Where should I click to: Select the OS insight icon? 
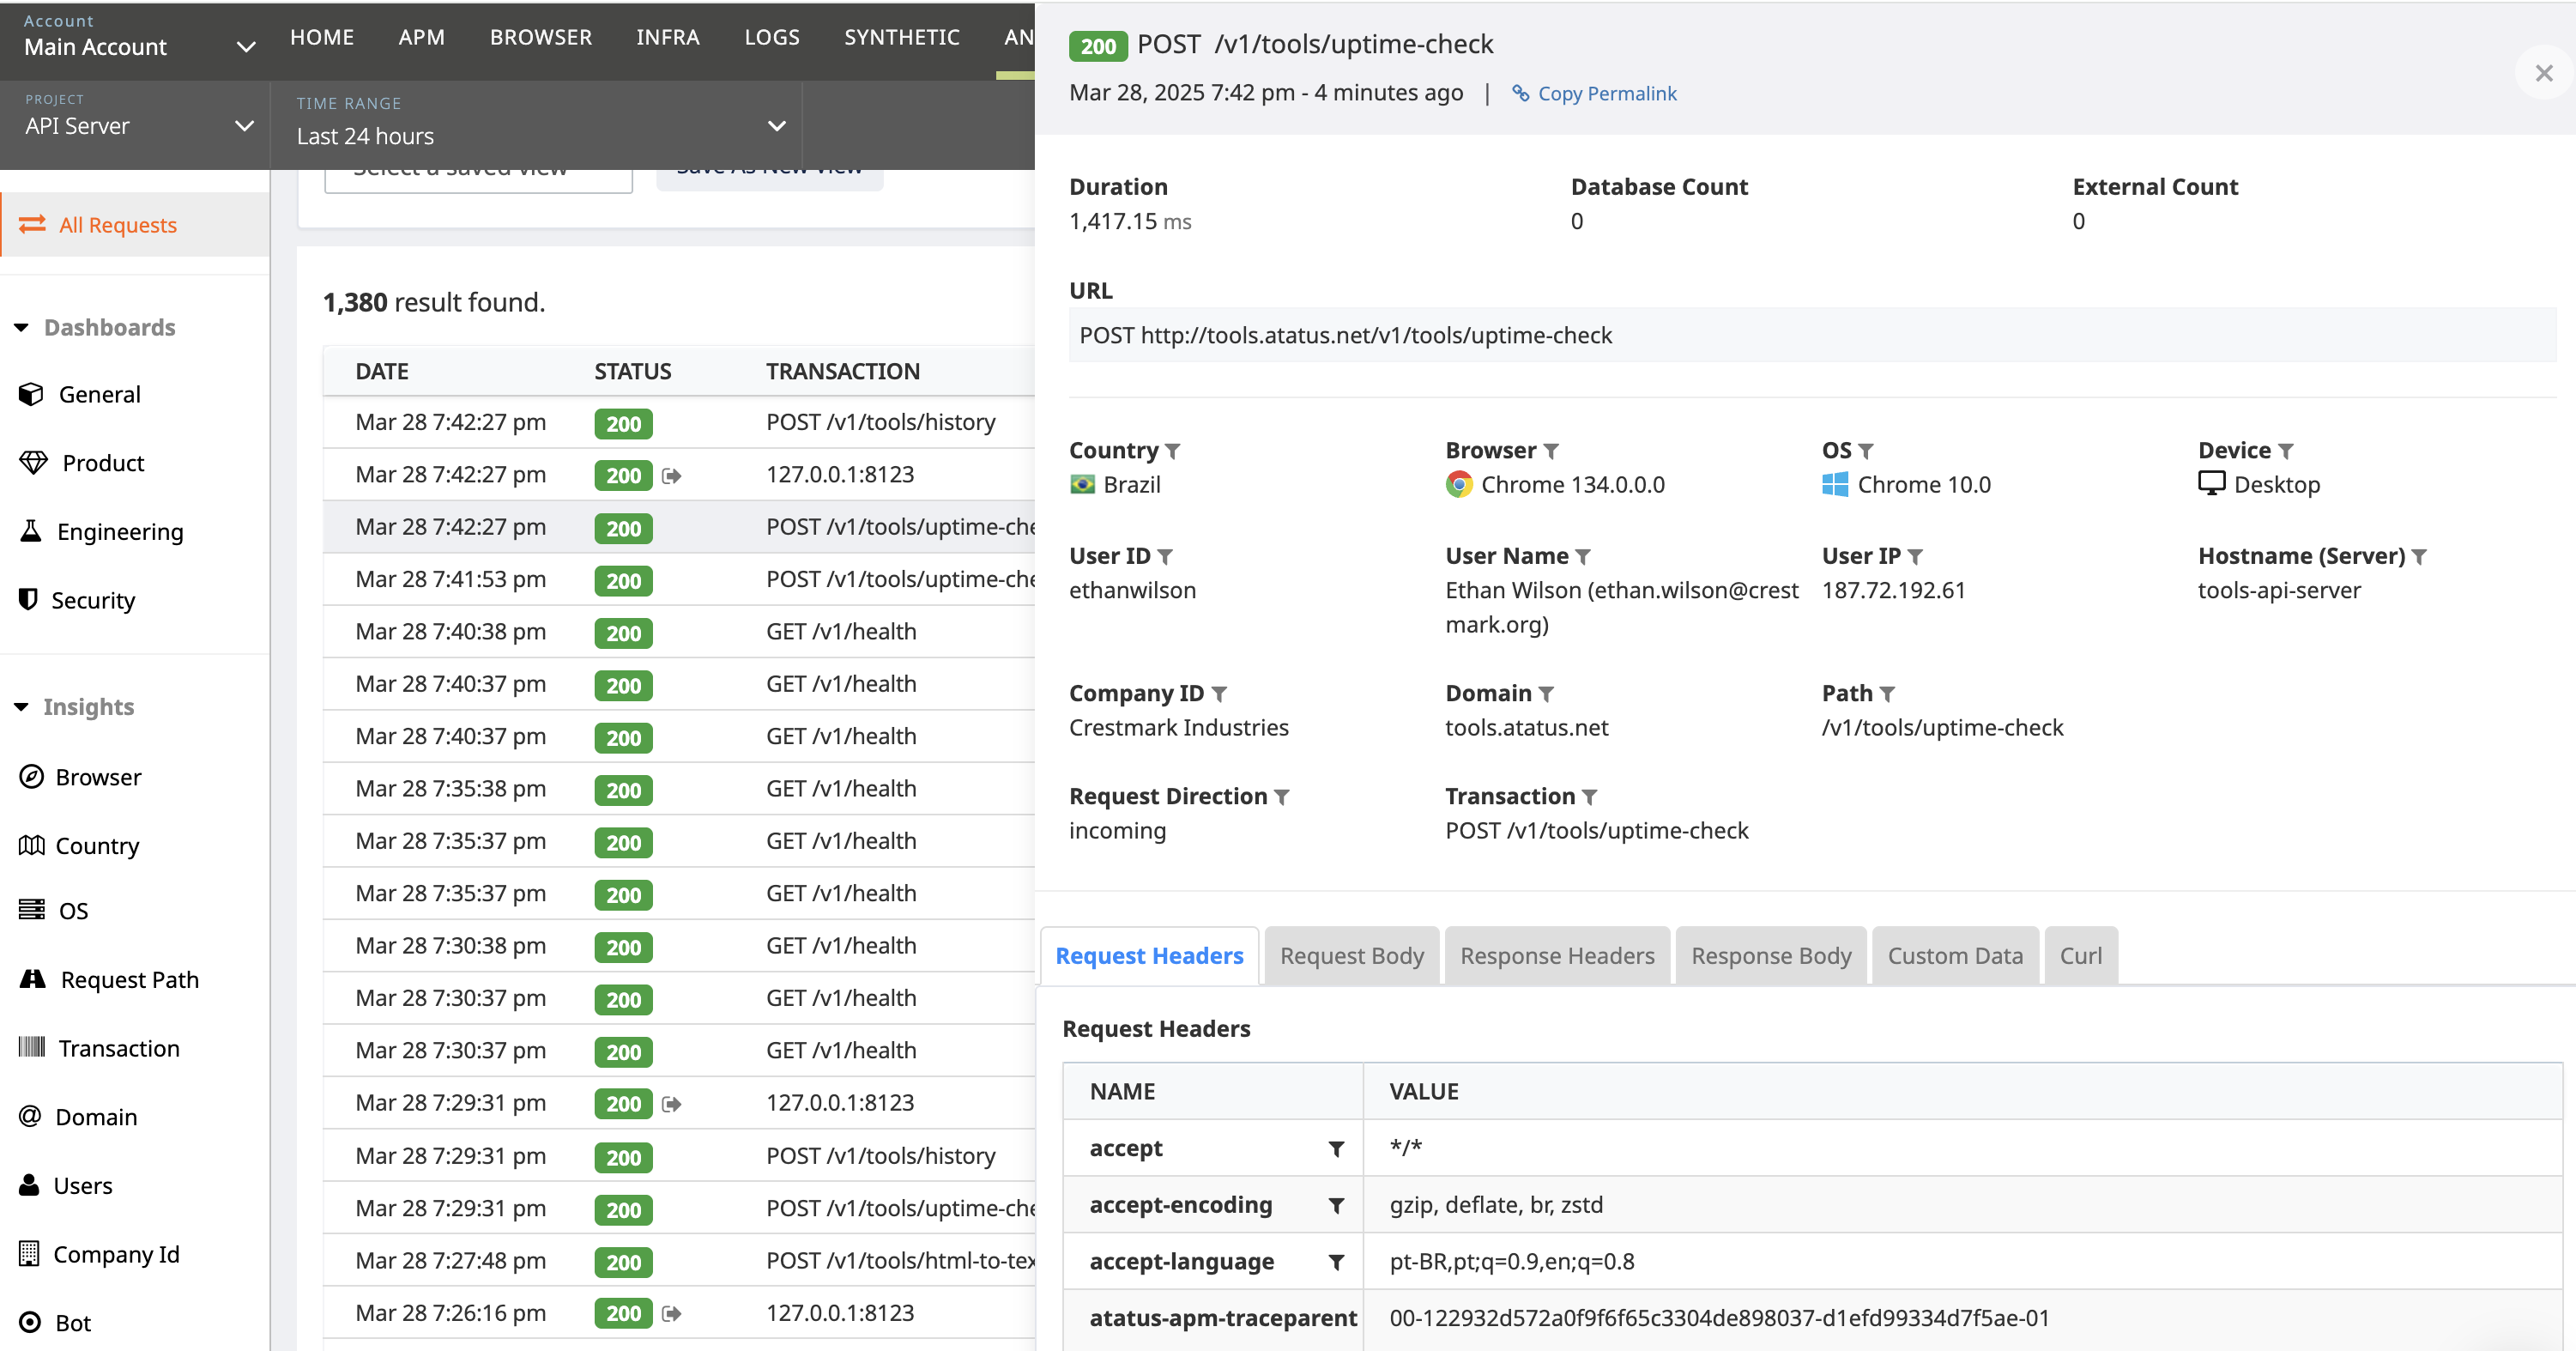click(31, 910)
